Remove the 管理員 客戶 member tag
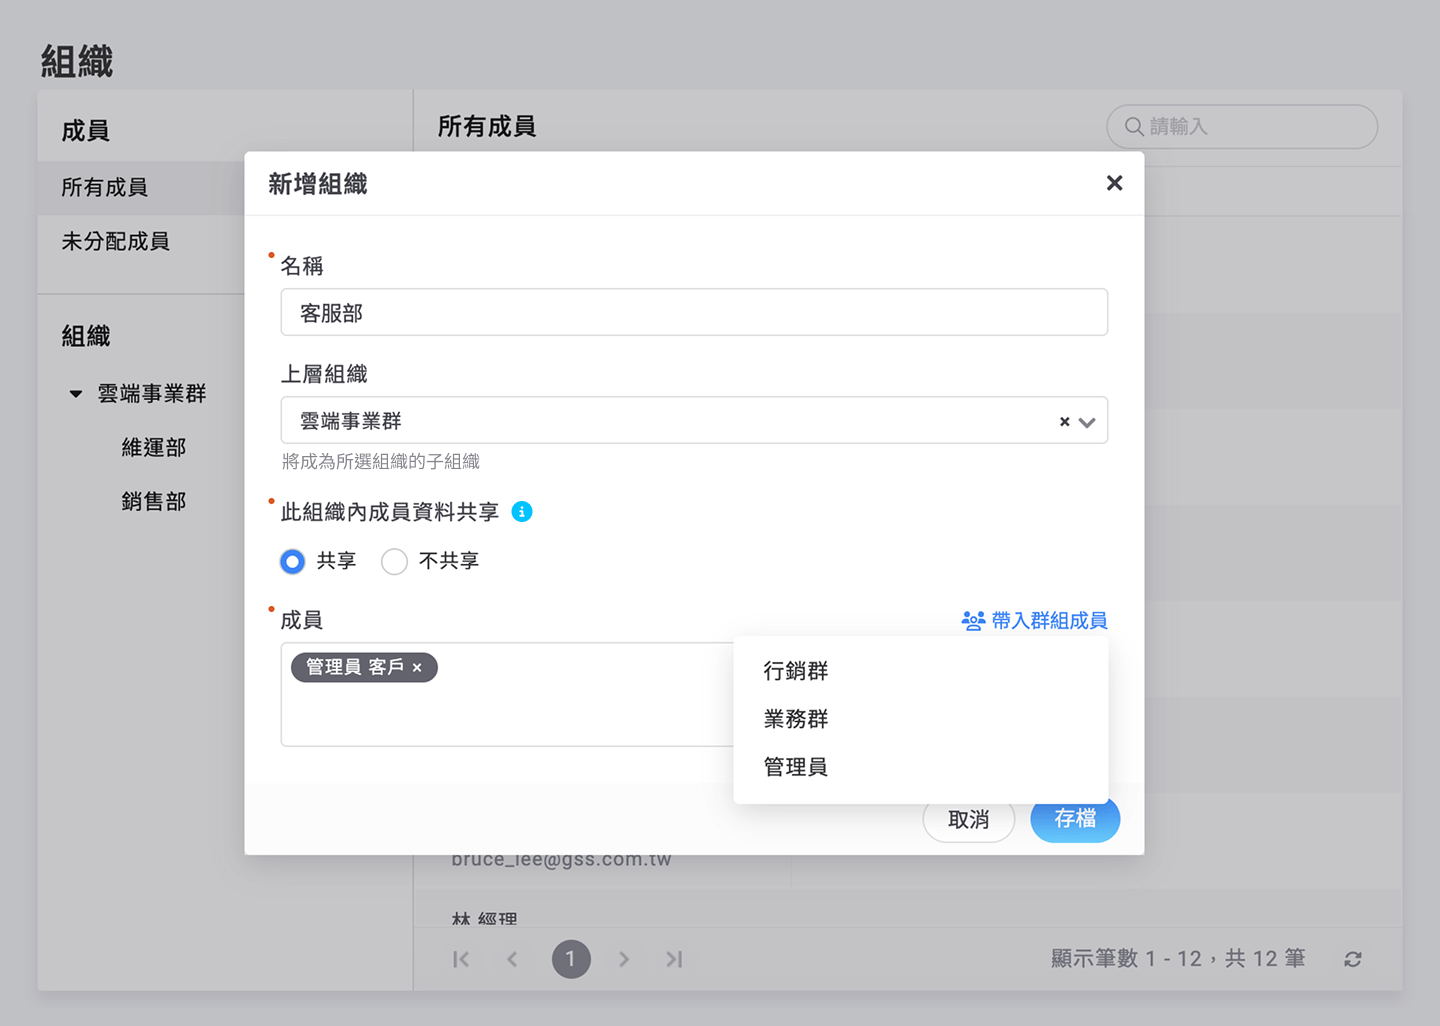Screen dimensions: 1440x1026 (418, 668)
